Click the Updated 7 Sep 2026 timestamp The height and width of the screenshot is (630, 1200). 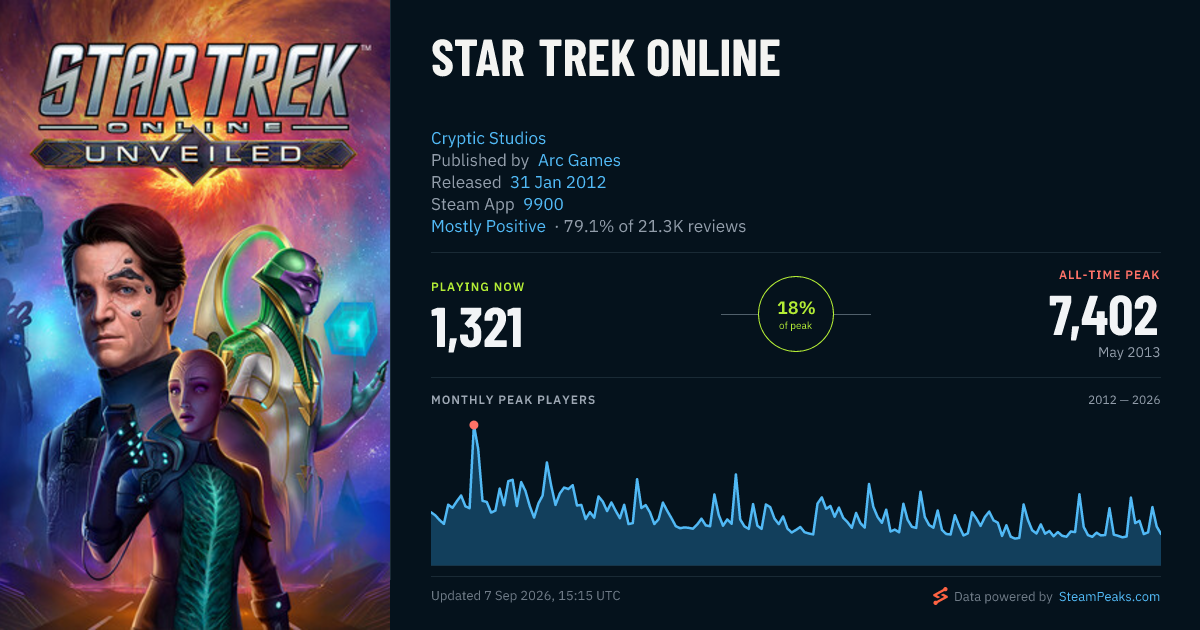click(x=526, y=596)
